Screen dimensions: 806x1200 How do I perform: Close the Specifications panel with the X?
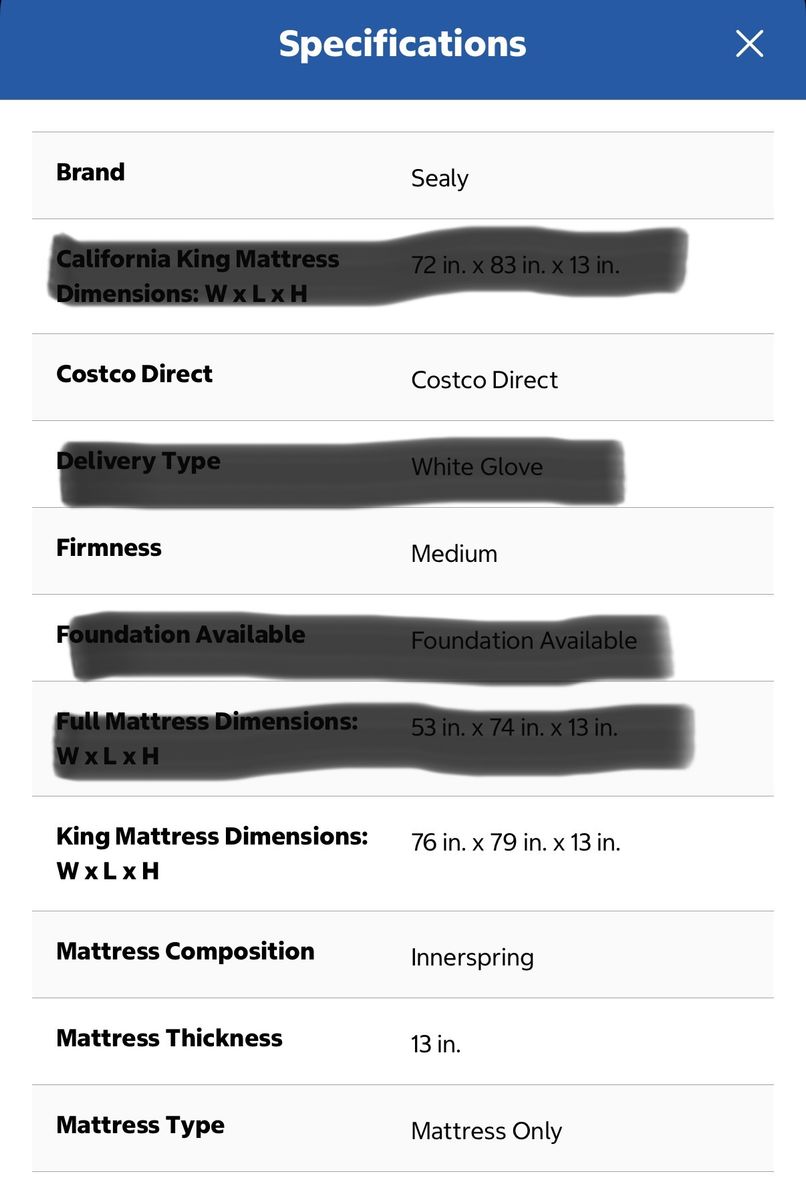(749, 43)
